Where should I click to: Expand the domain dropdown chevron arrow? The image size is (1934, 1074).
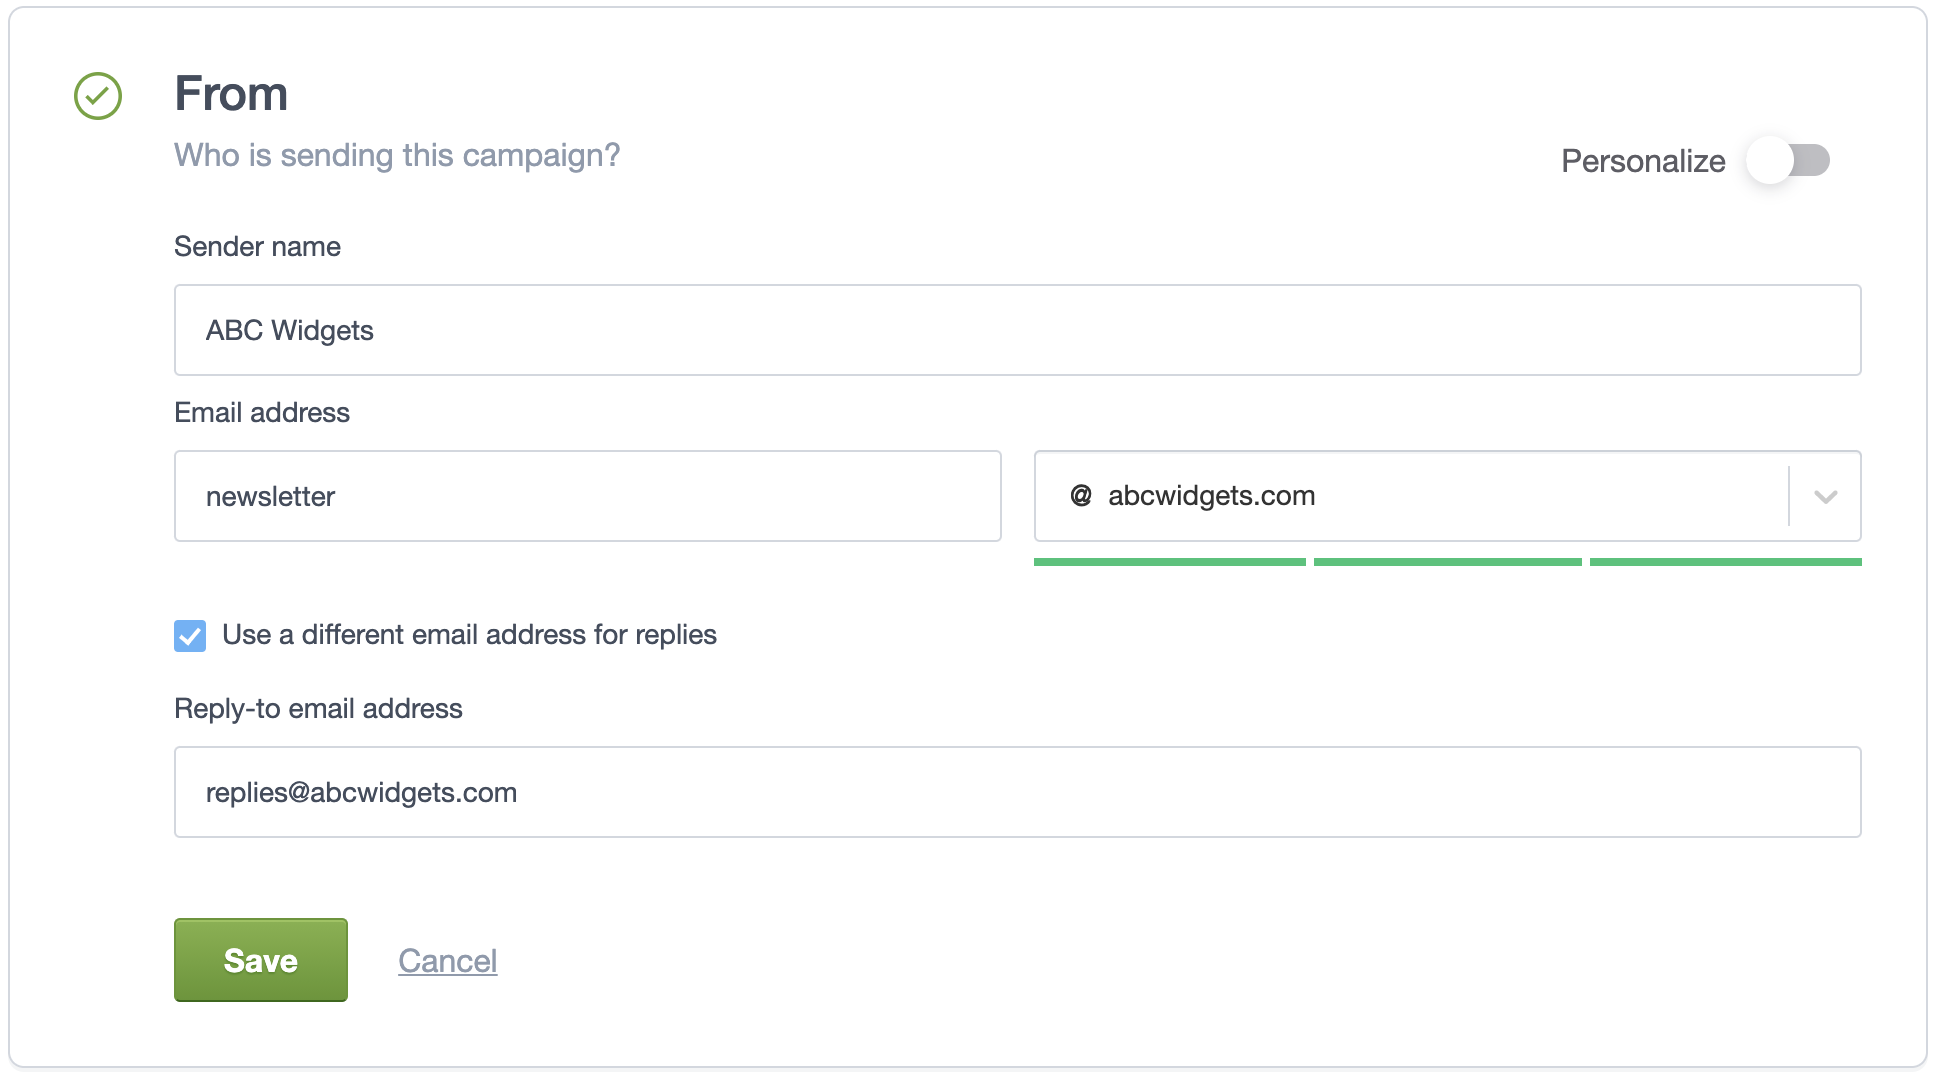pos(1825,497)
